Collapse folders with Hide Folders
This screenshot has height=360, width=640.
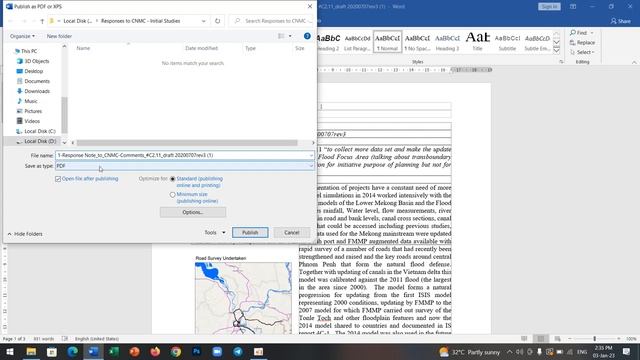click(25, 234)
